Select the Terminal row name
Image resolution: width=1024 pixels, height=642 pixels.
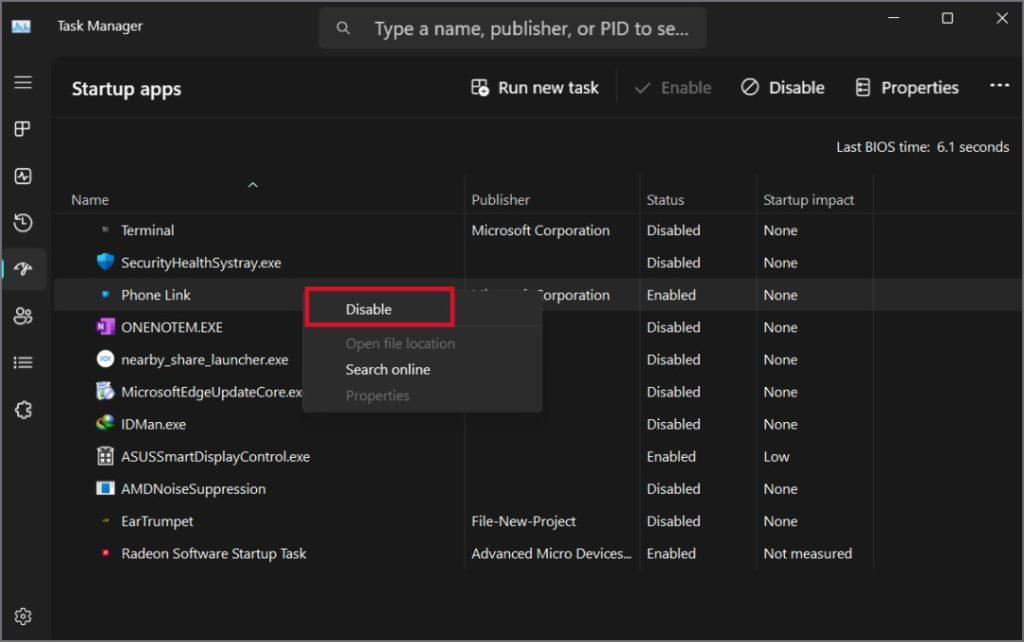point(147,230)
